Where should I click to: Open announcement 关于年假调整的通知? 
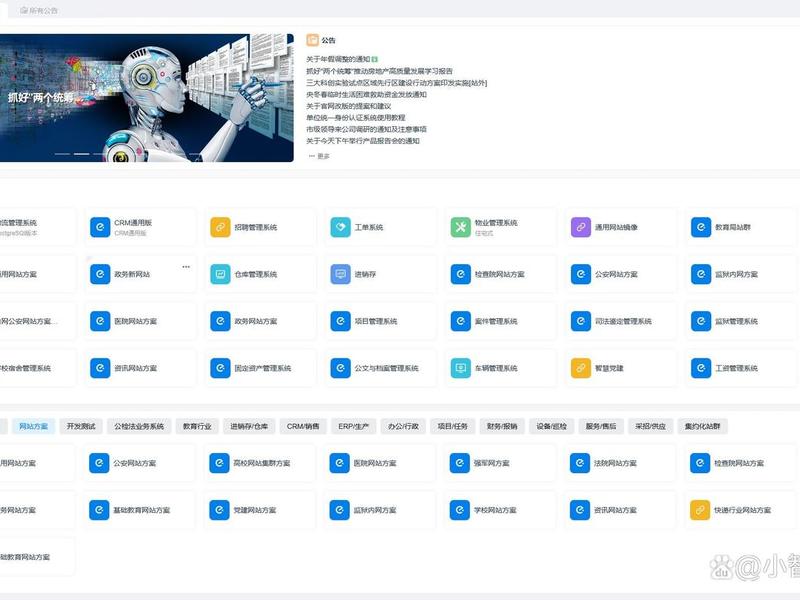(338, 59)
